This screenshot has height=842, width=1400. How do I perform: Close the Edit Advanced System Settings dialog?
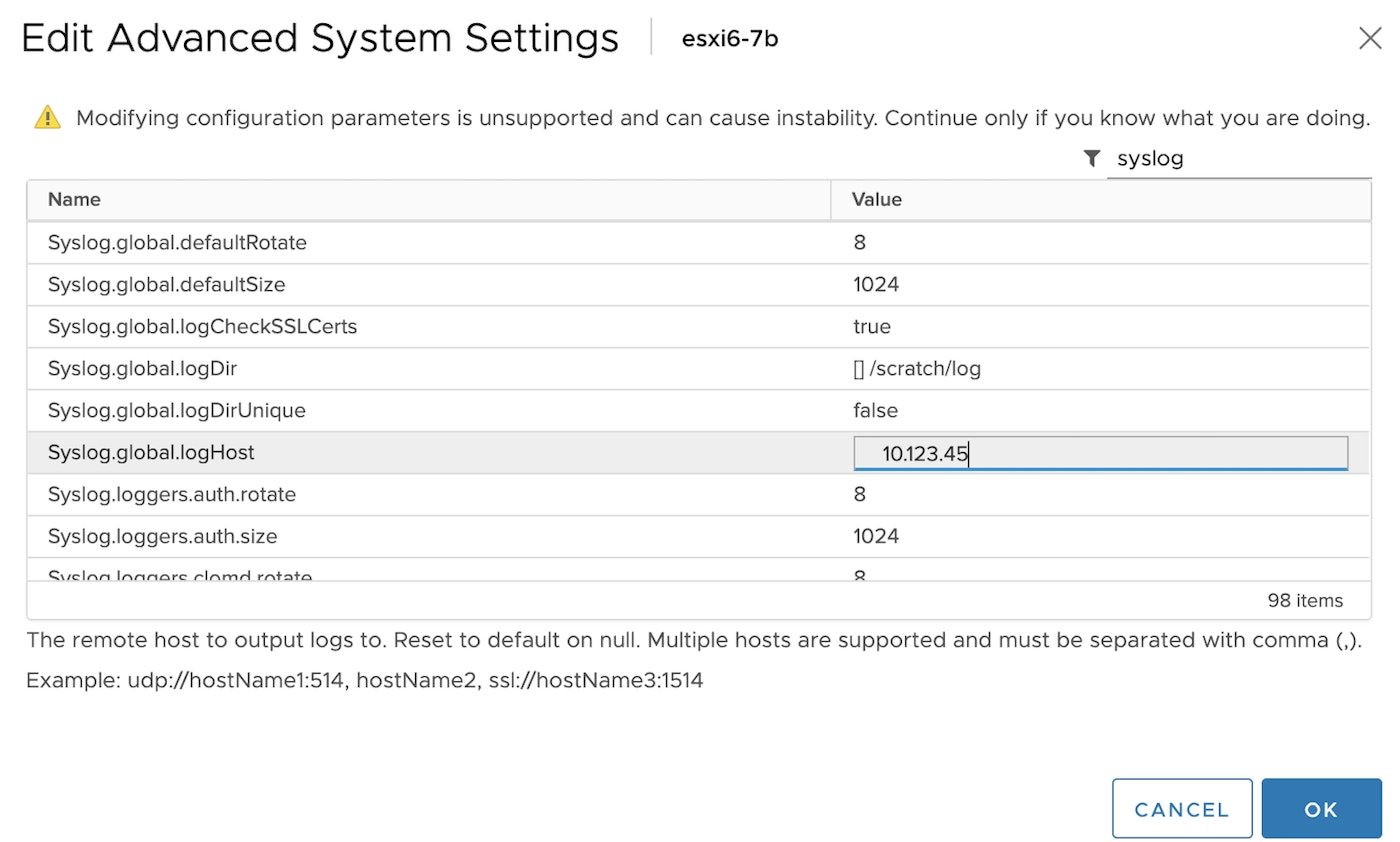point(1370,38)
